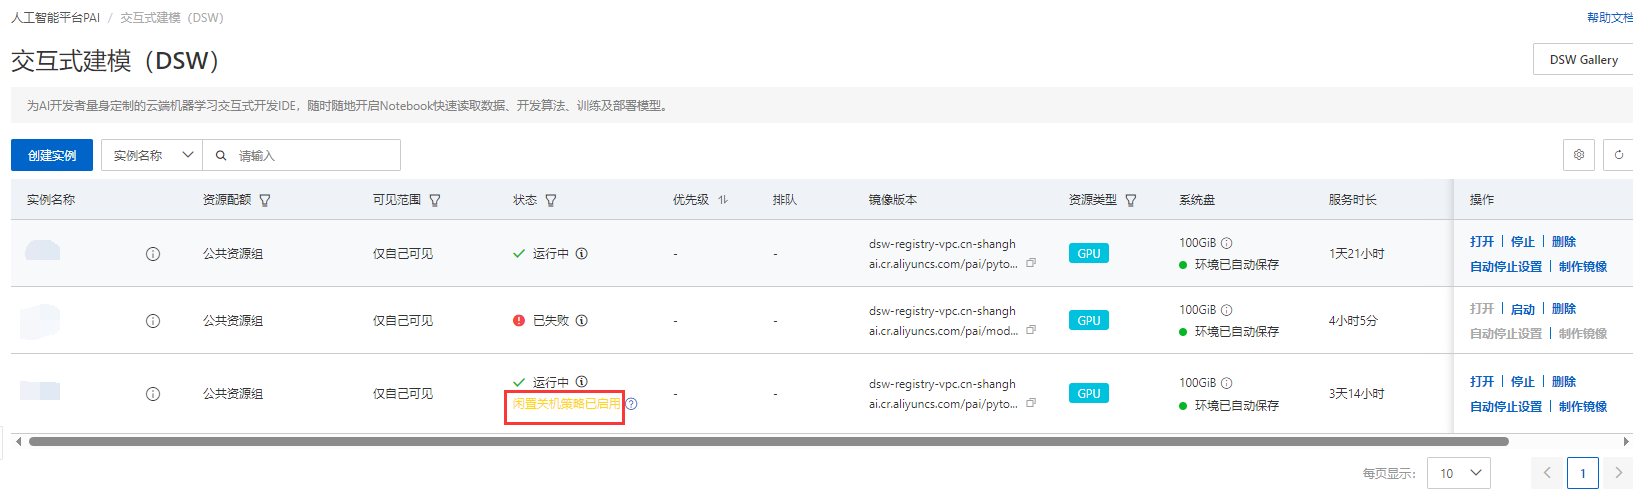Open the 实例名称 search type dropdown
Image resolution: width=1633 pixels, height=498 pixels.
coord(152,155)
